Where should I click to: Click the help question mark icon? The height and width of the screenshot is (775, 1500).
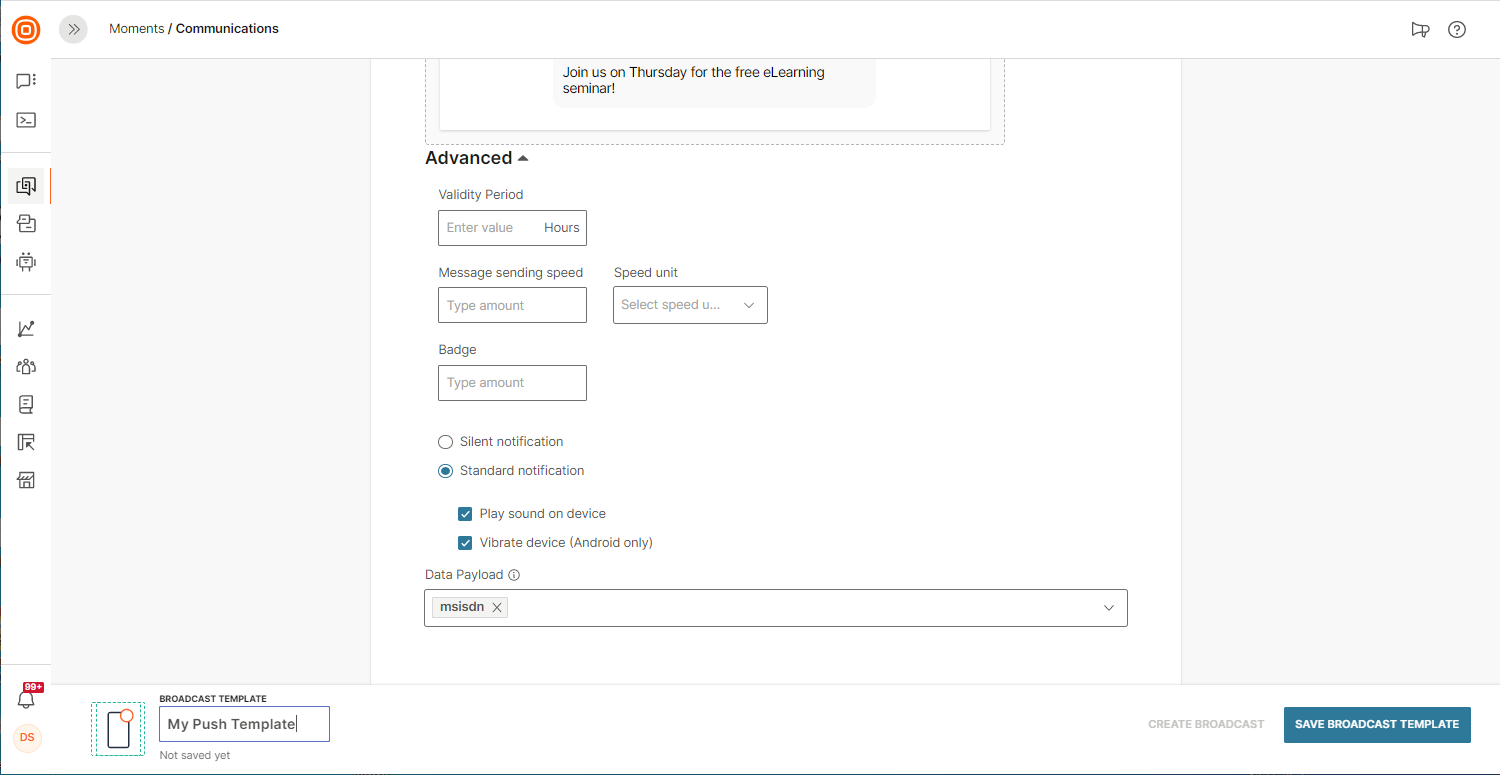(1457, 30)
